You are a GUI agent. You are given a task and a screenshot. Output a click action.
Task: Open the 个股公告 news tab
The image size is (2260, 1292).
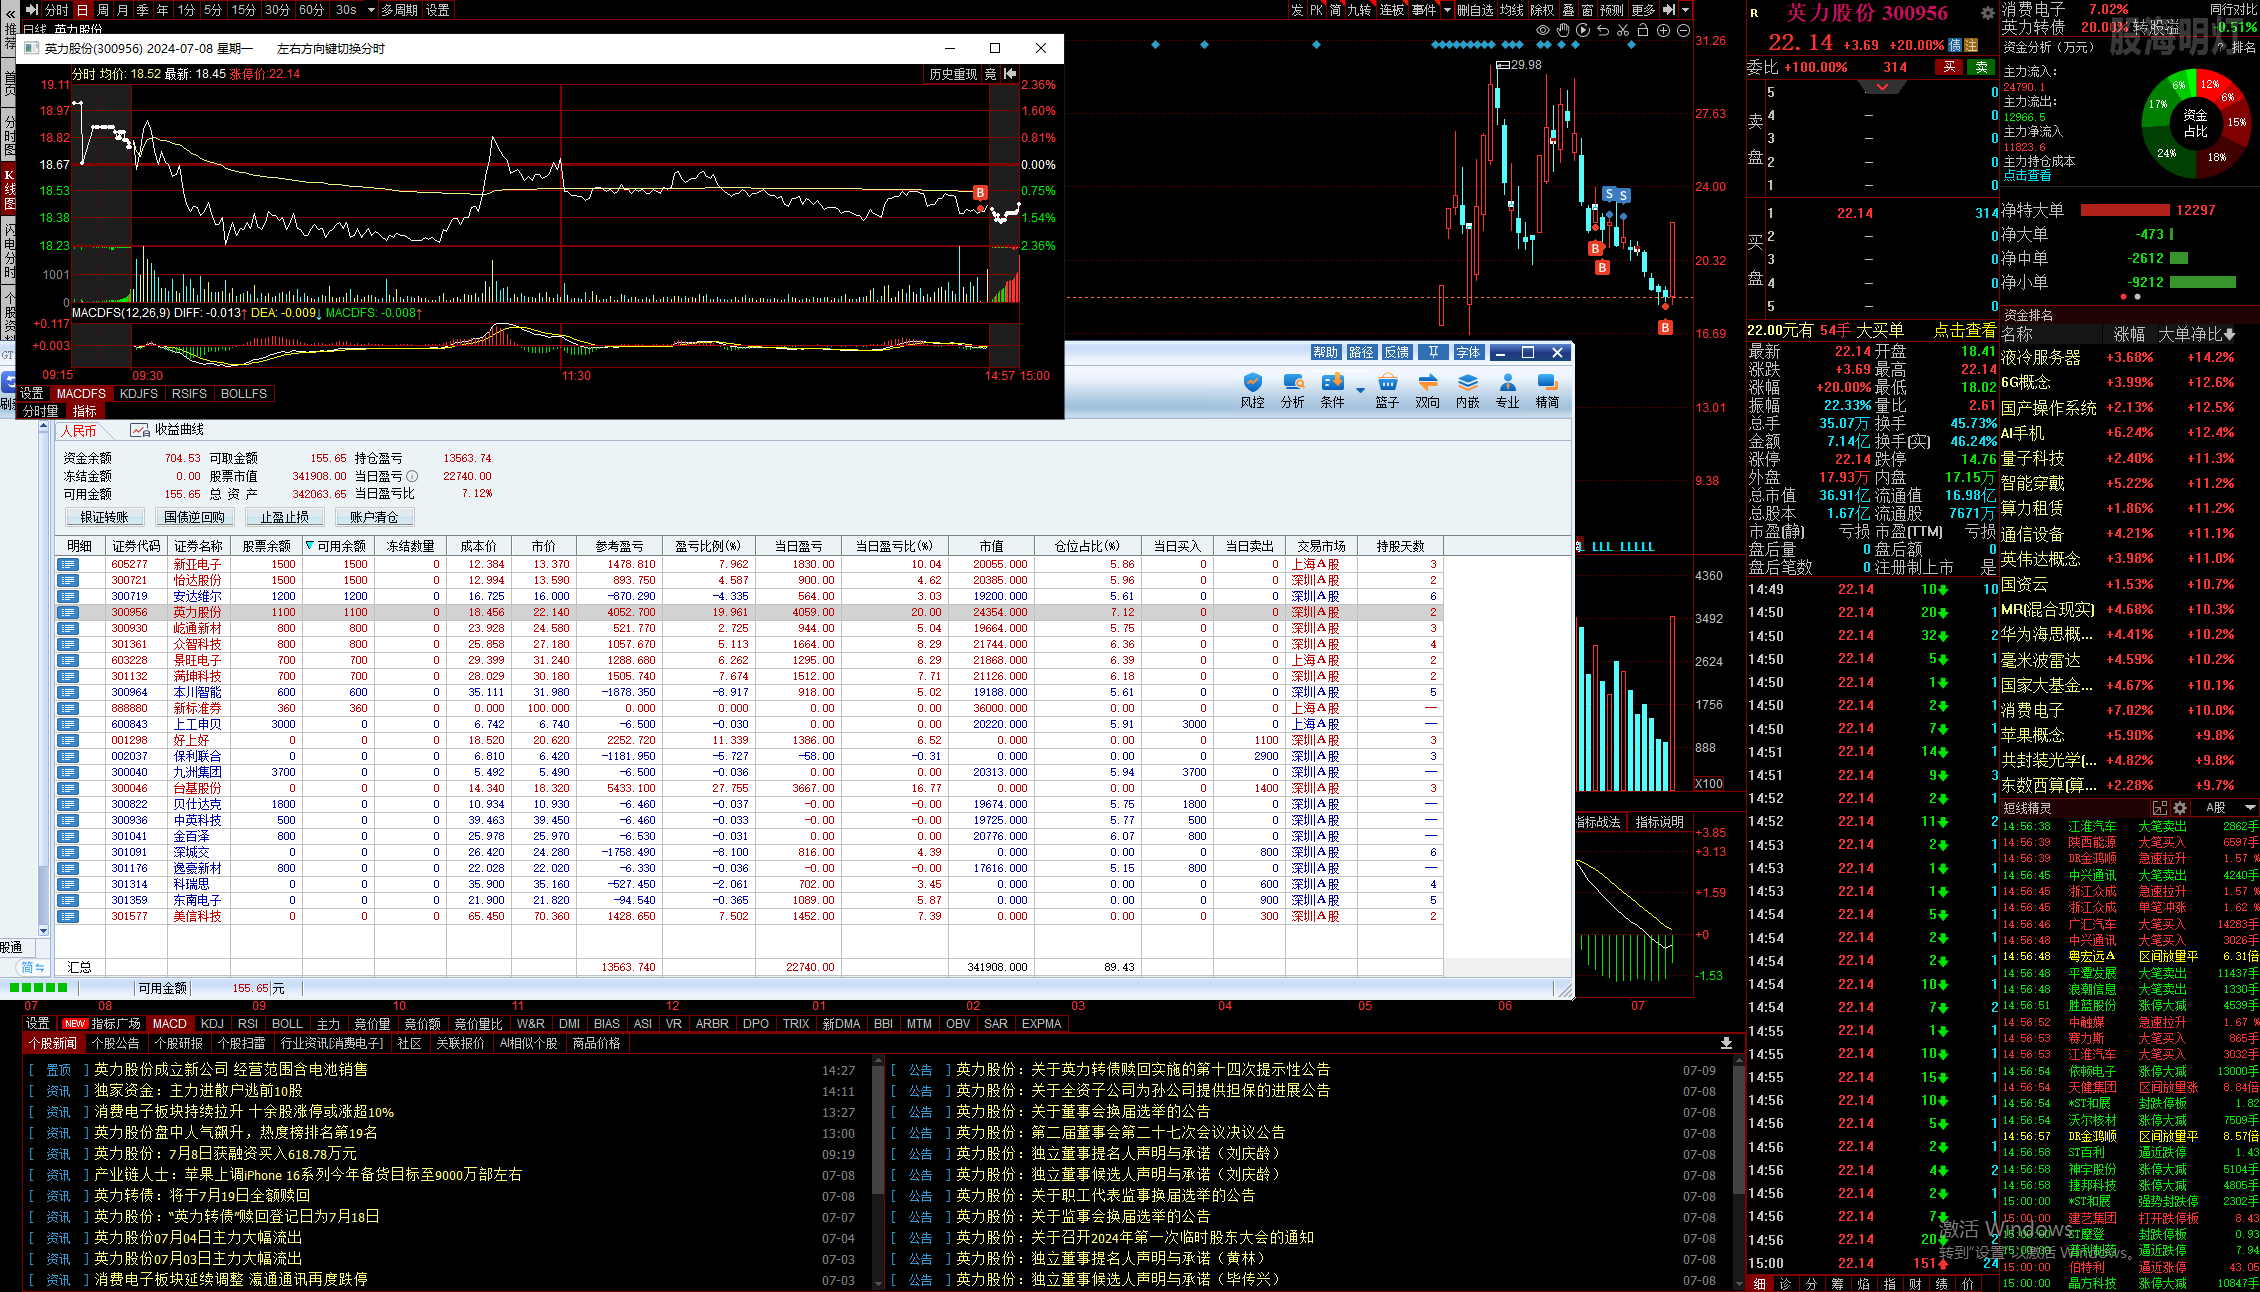pos(115,1043)
